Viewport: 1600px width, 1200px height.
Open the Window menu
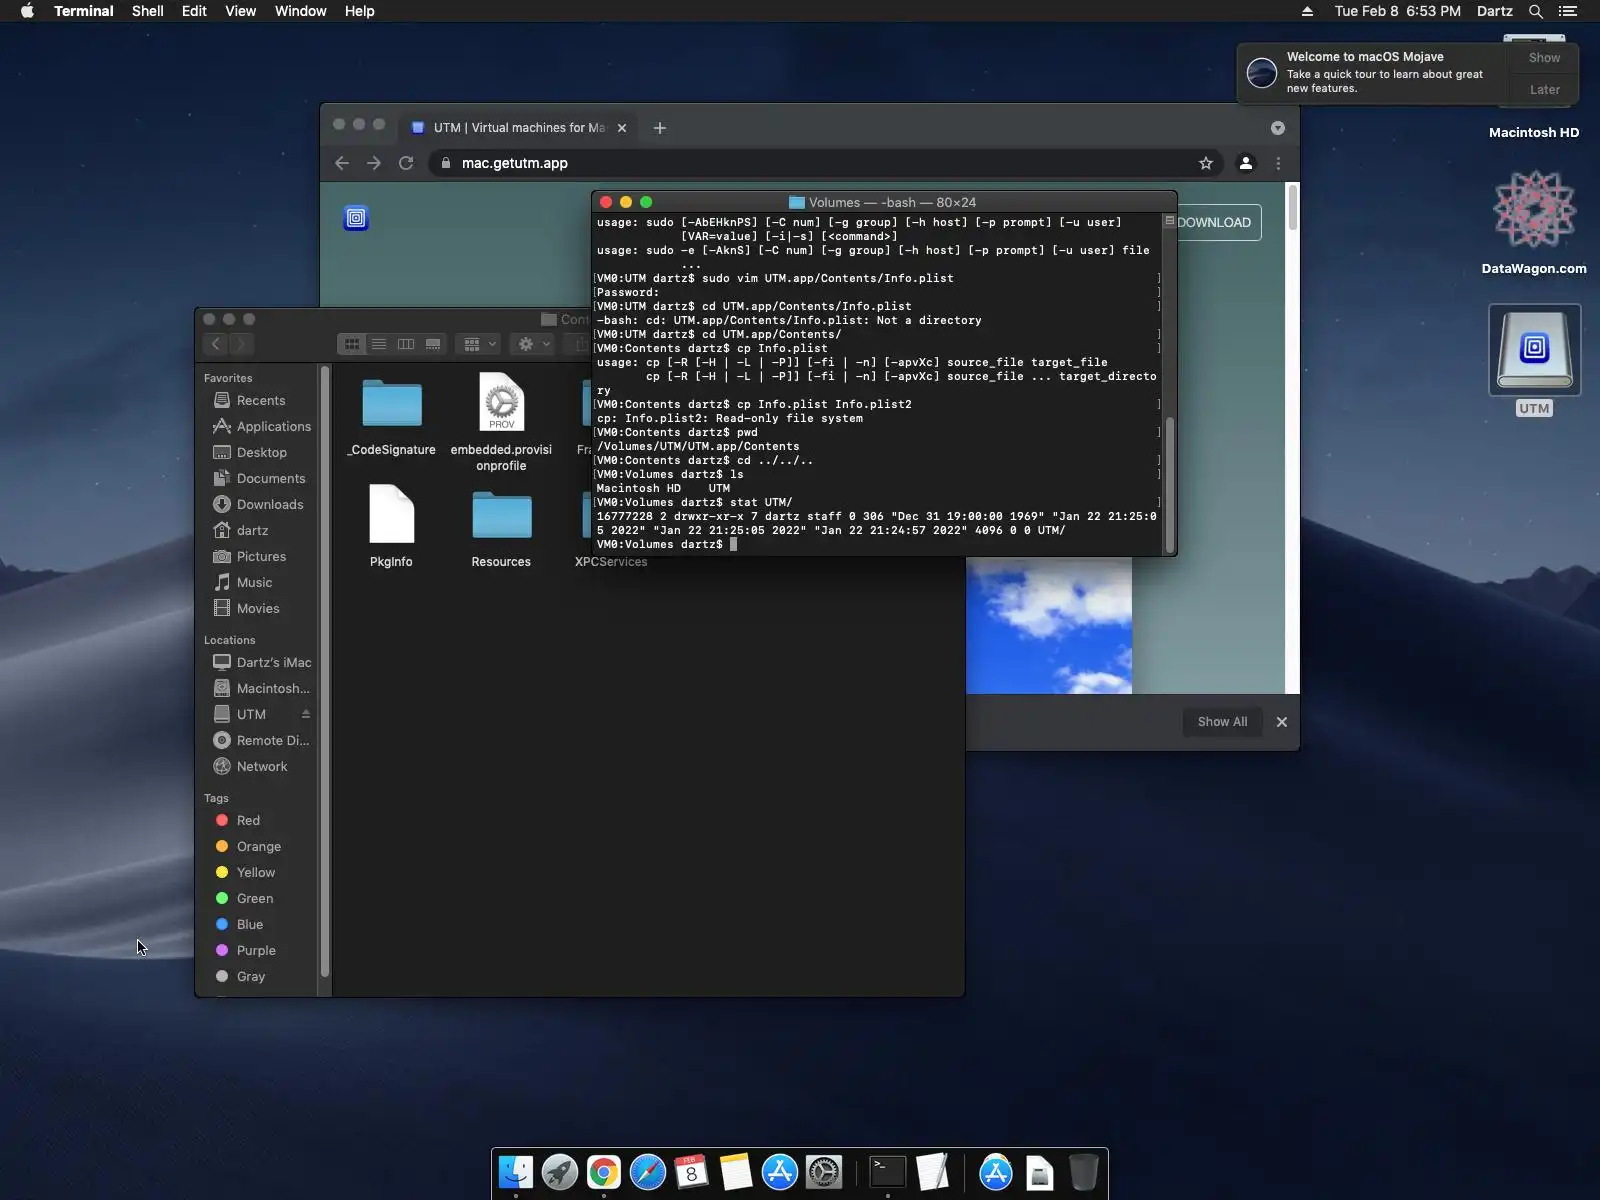[300, 11]
